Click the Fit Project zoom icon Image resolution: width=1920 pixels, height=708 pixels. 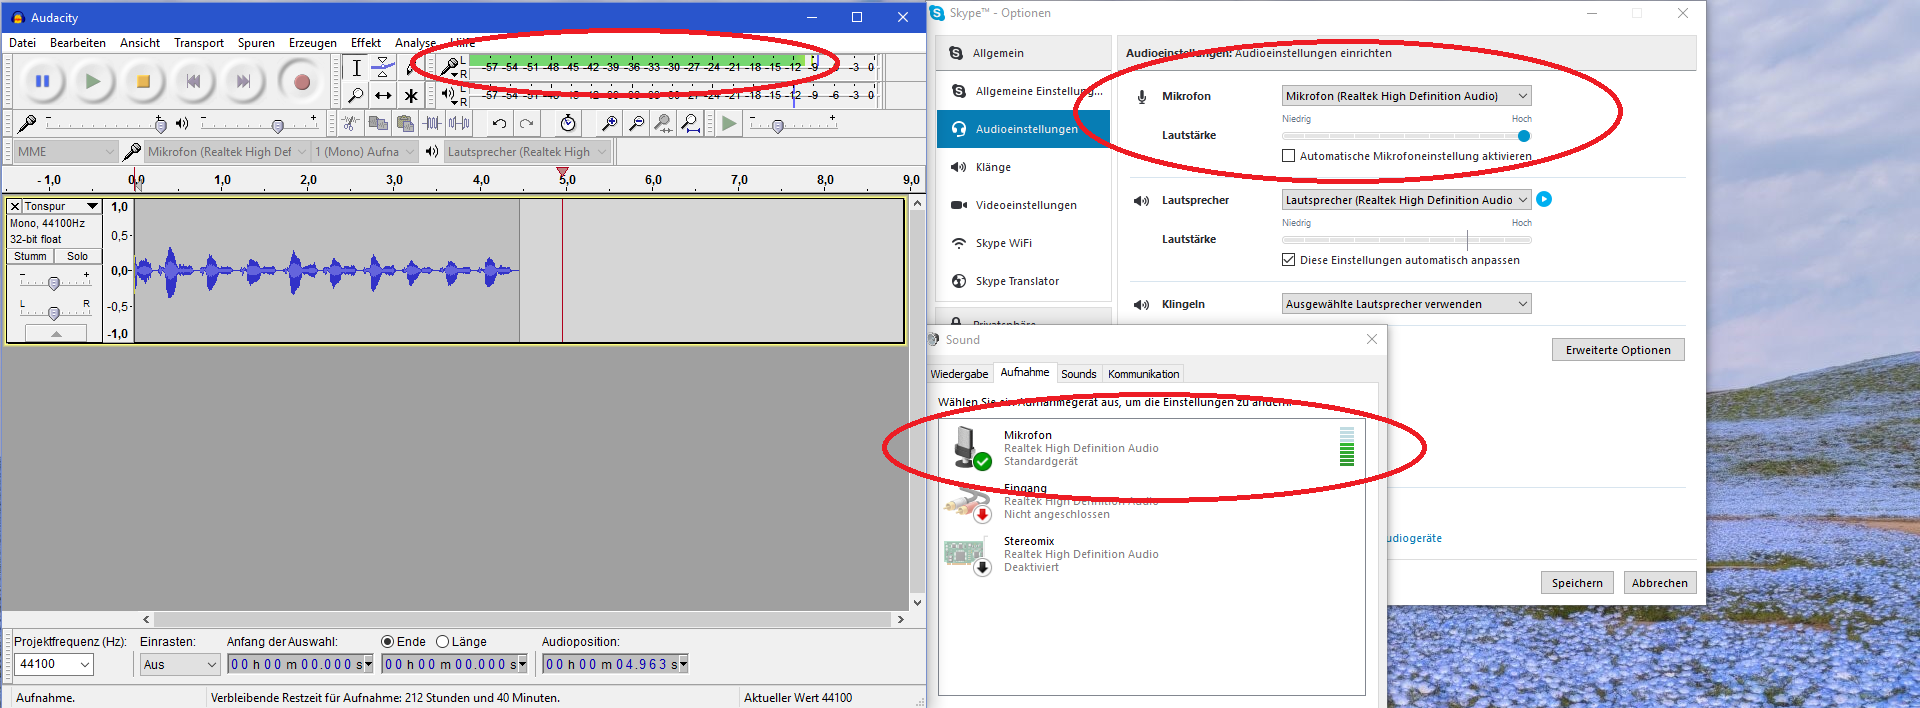tap(690, 123)
